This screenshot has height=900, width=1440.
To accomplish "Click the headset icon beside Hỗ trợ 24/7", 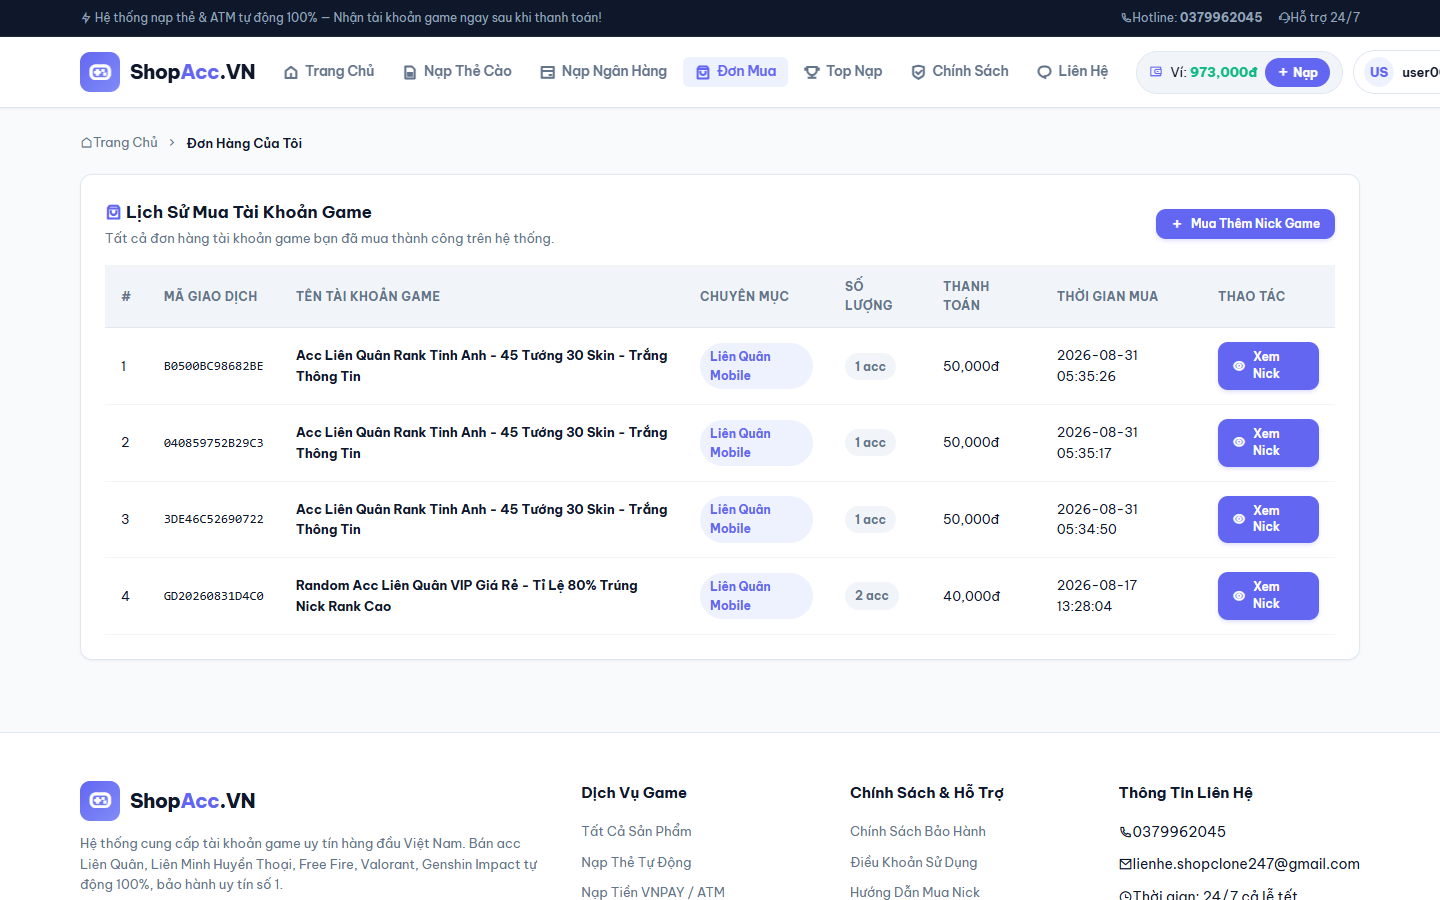I will pos(1284,18).
